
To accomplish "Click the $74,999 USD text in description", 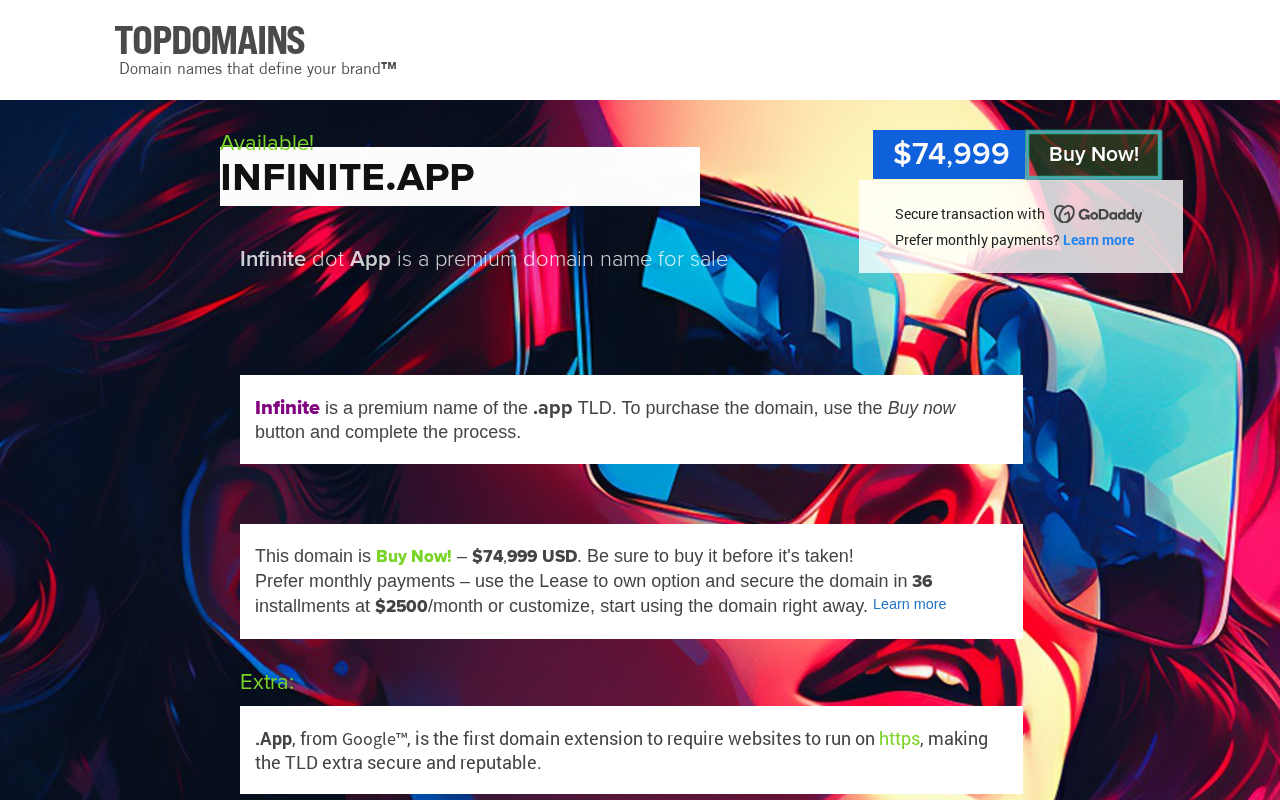I will (524, 556).
